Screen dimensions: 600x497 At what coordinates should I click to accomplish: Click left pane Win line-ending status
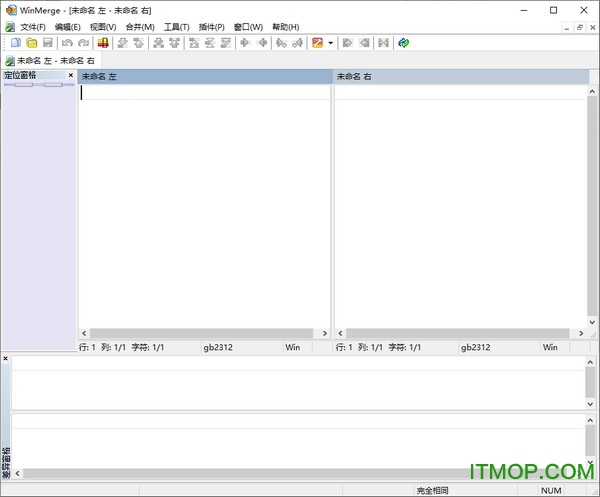pos(293,347)
